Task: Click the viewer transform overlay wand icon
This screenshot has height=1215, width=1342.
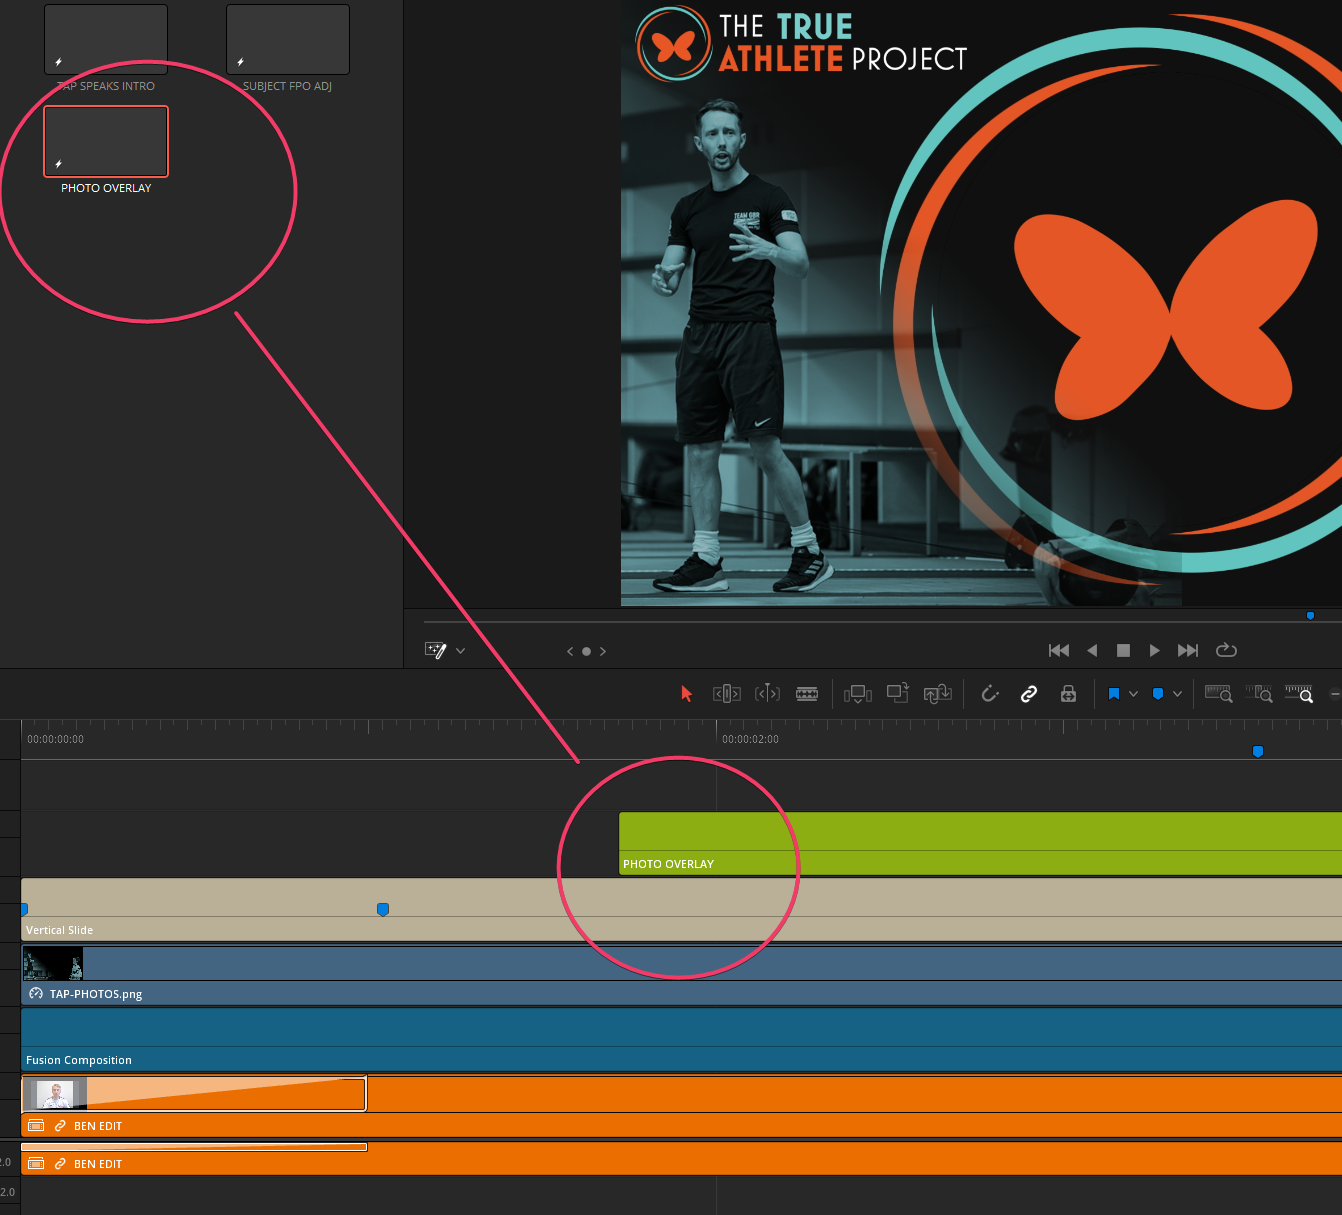Action: 436,650
